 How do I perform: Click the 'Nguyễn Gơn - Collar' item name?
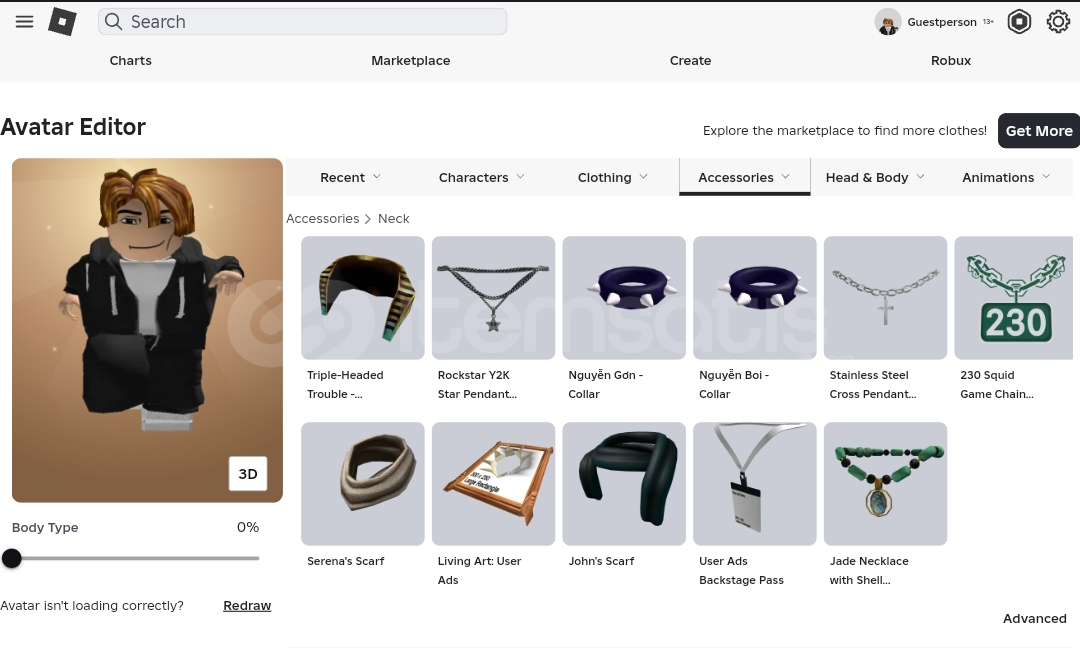[x=605, y=384]
